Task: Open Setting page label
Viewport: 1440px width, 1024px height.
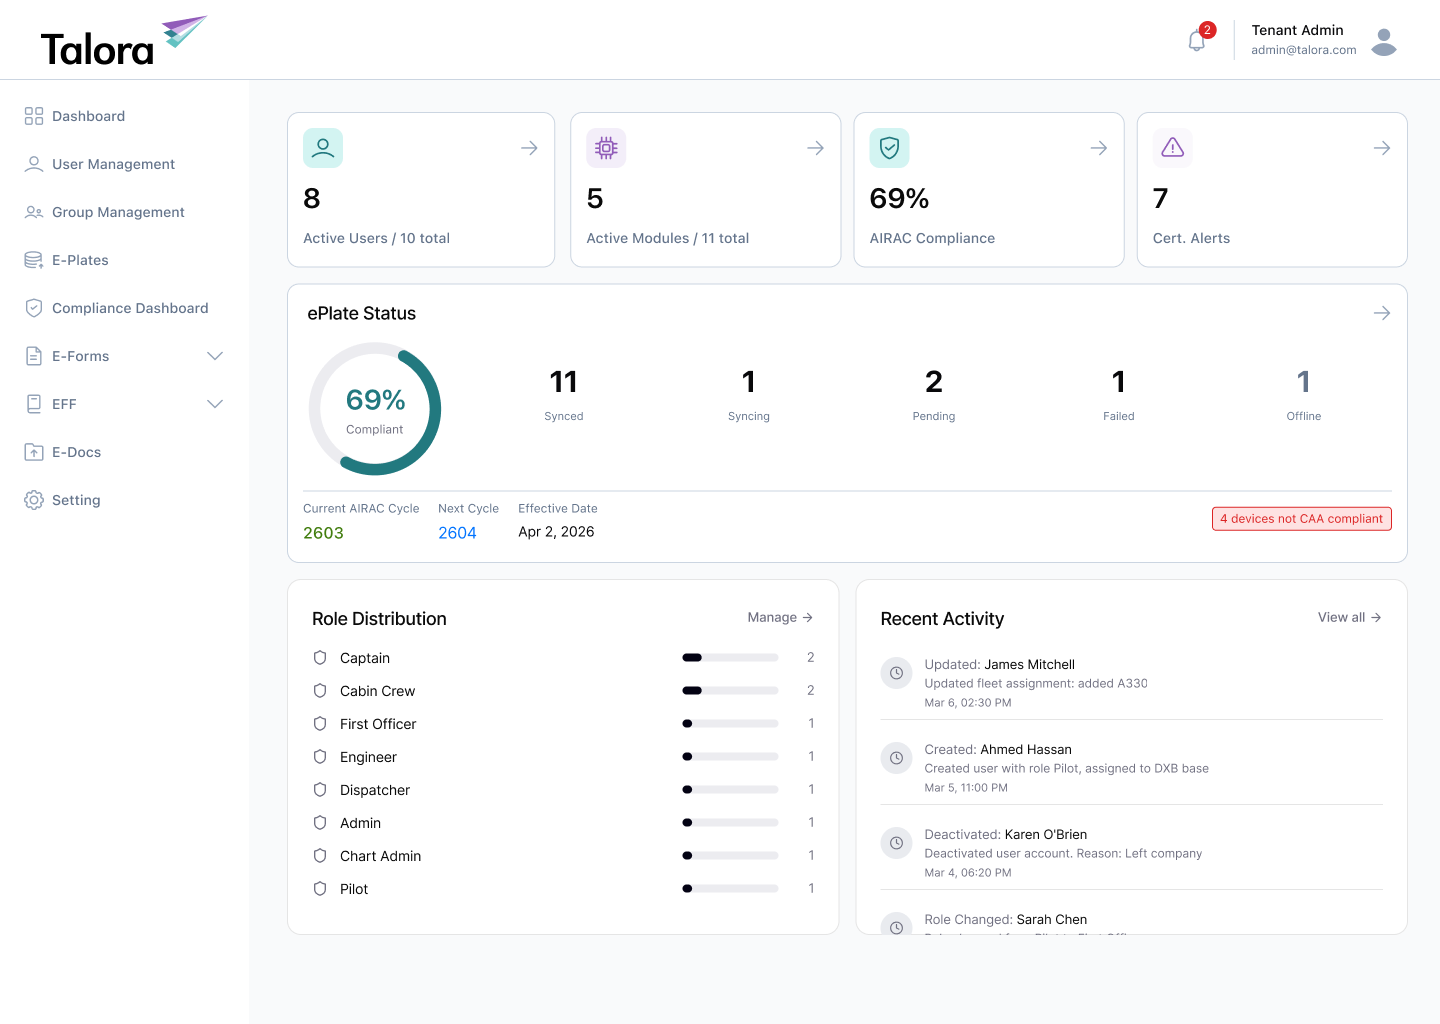Action: tap(76, 500)
